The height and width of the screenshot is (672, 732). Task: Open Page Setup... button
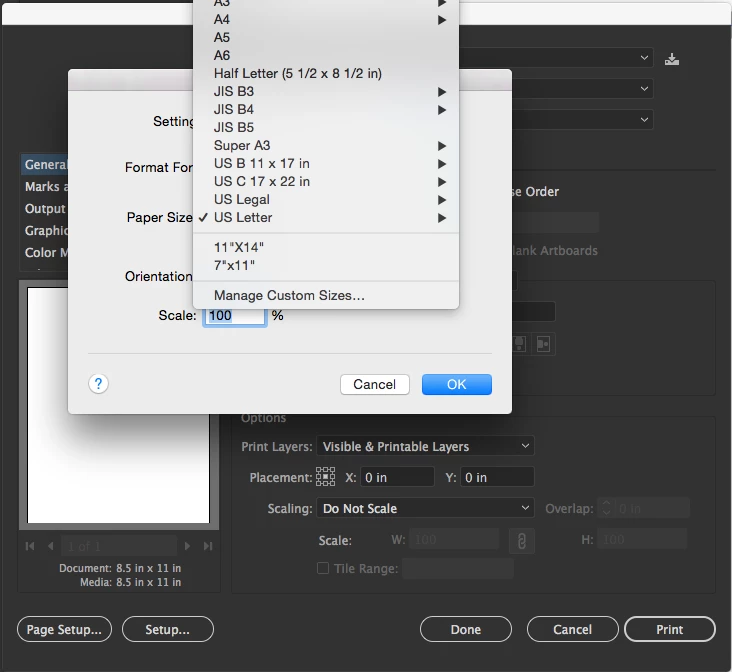(64, 629)
